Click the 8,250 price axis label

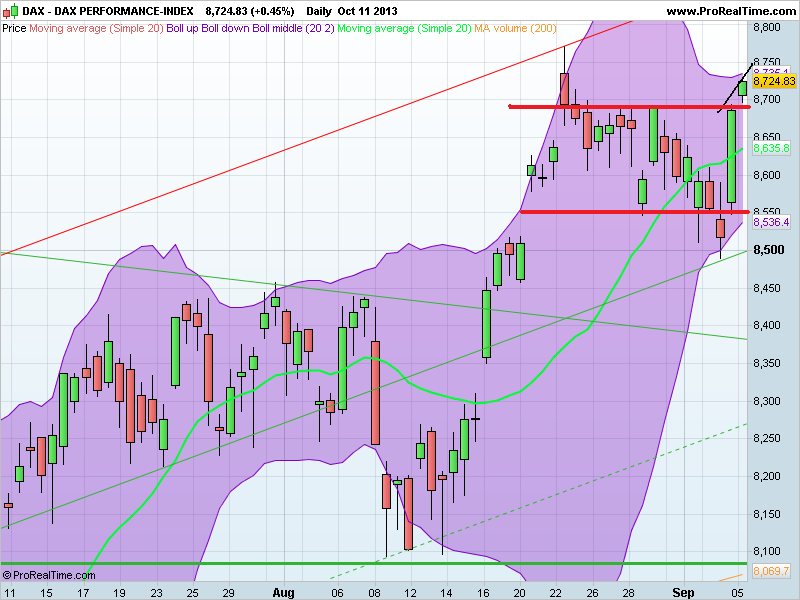(767, 438)
